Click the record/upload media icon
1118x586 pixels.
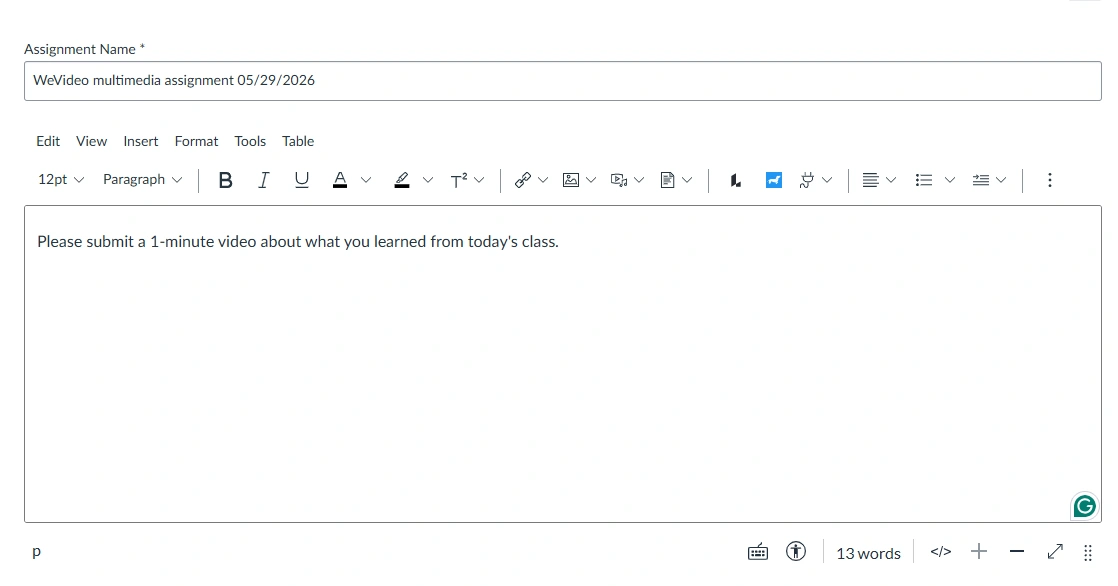pos(619,180)
